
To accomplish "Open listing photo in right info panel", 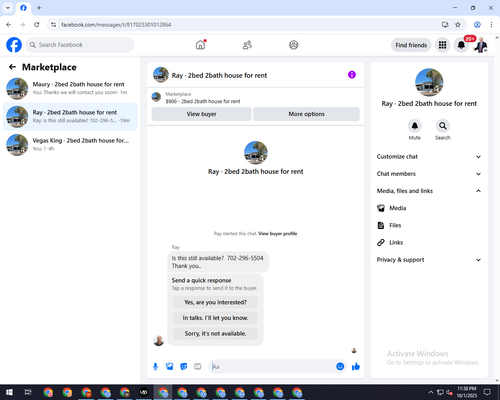I will coord(429,82).
